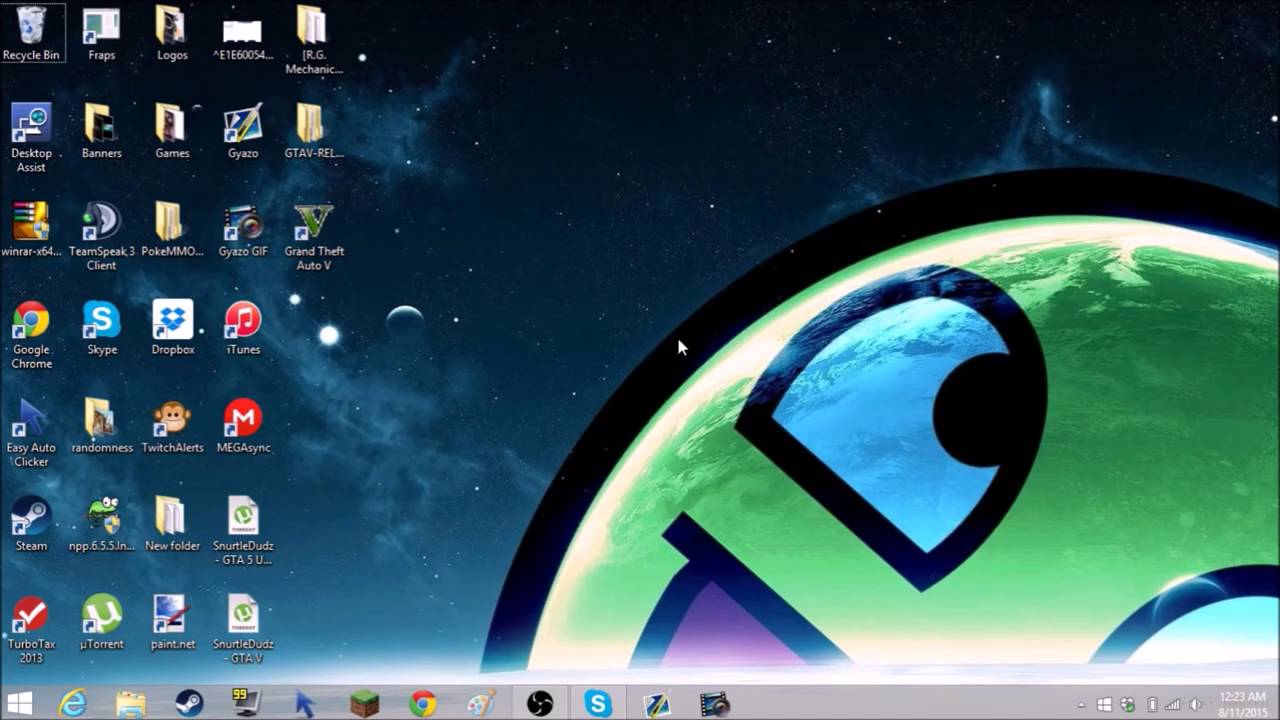Select the Logos folder on desktop
This screenshot has width=1280, height=720.
click(x=172, y=33)
